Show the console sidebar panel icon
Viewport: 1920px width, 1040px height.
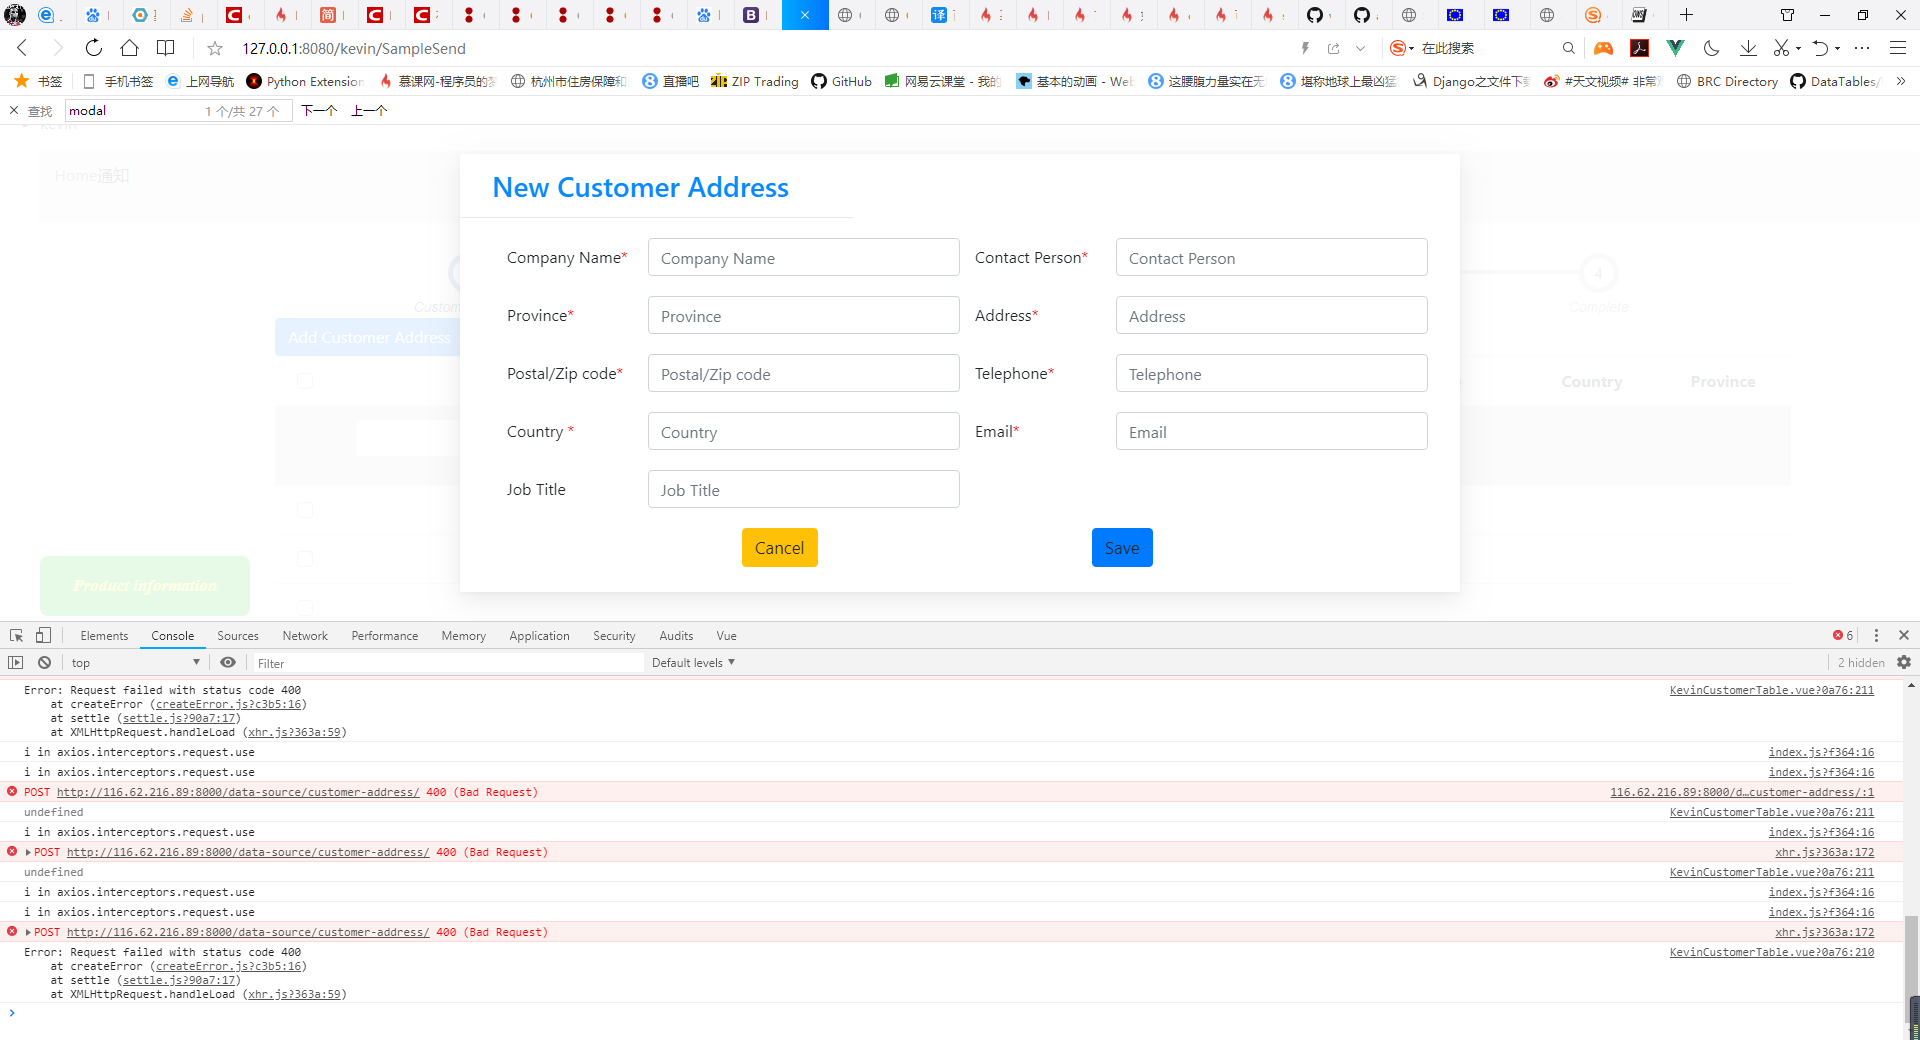[x=15, y=662]
